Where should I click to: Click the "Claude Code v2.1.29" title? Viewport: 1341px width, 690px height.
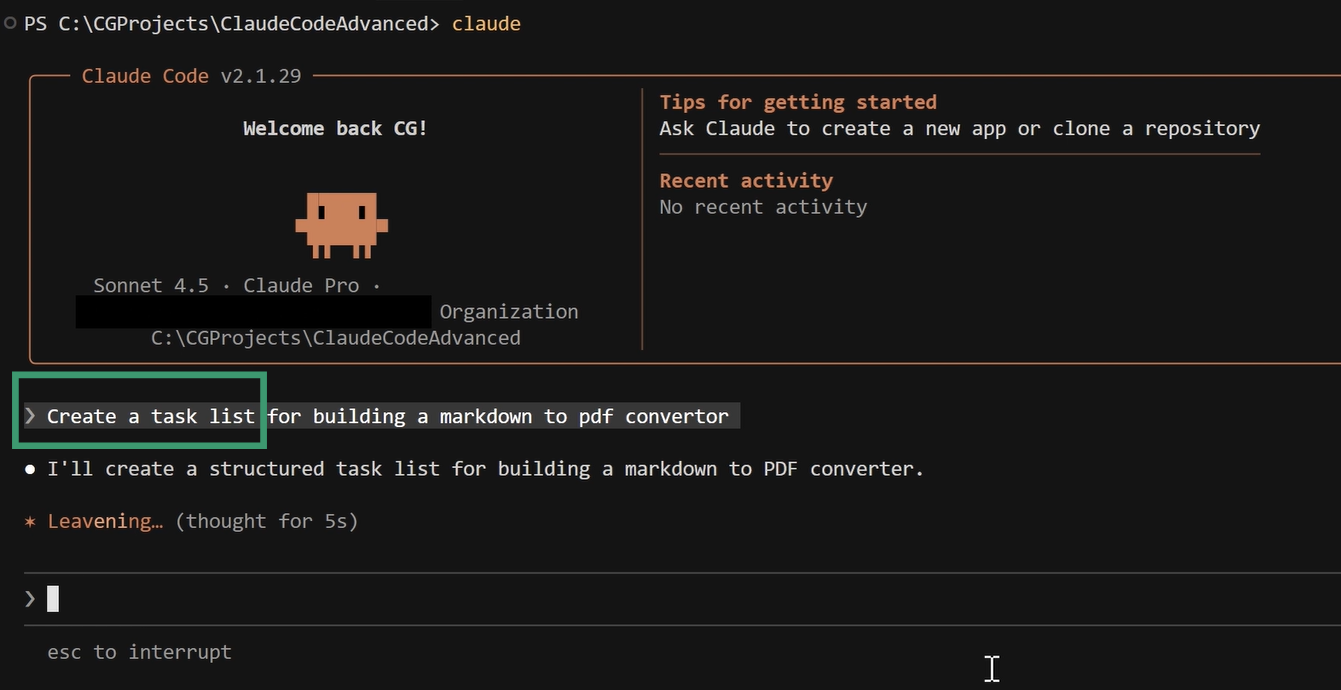[191, 76]
